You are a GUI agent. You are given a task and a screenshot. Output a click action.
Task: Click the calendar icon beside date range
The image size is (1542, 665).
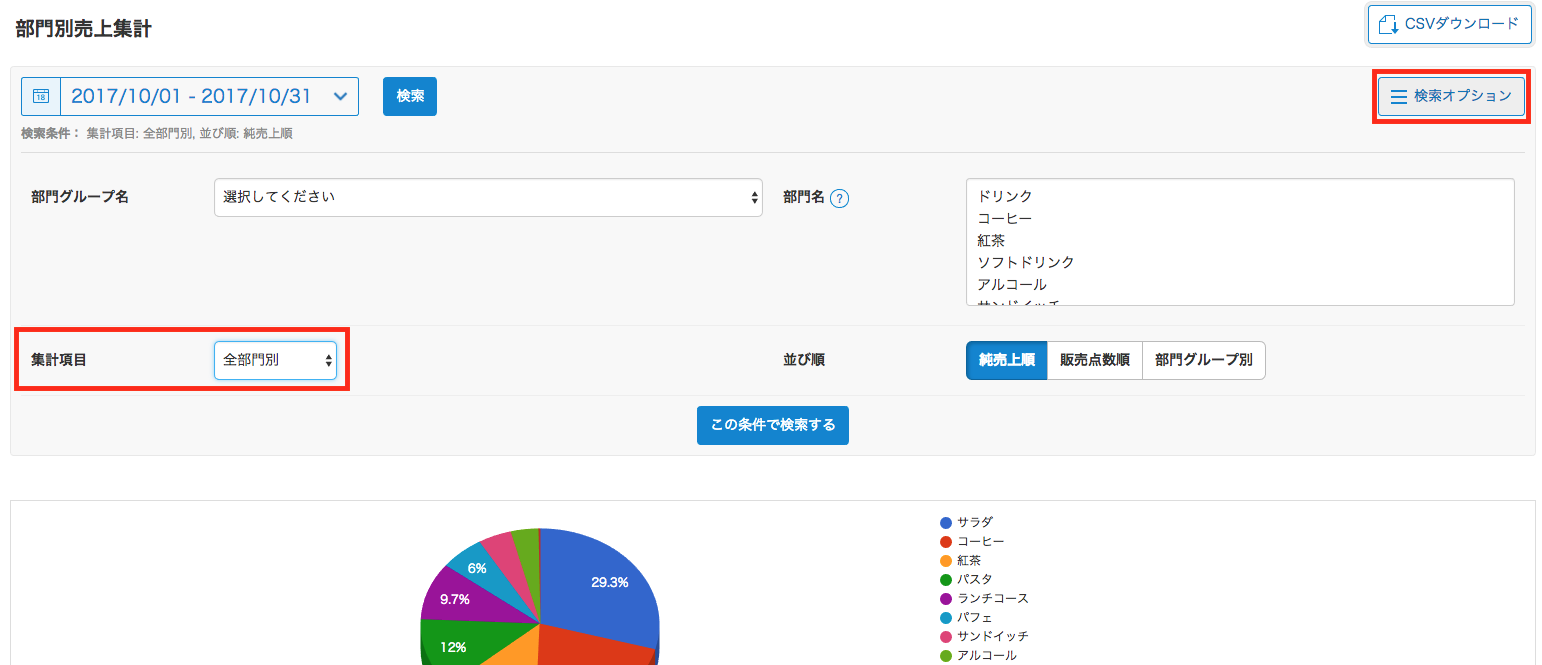(41, 96)
